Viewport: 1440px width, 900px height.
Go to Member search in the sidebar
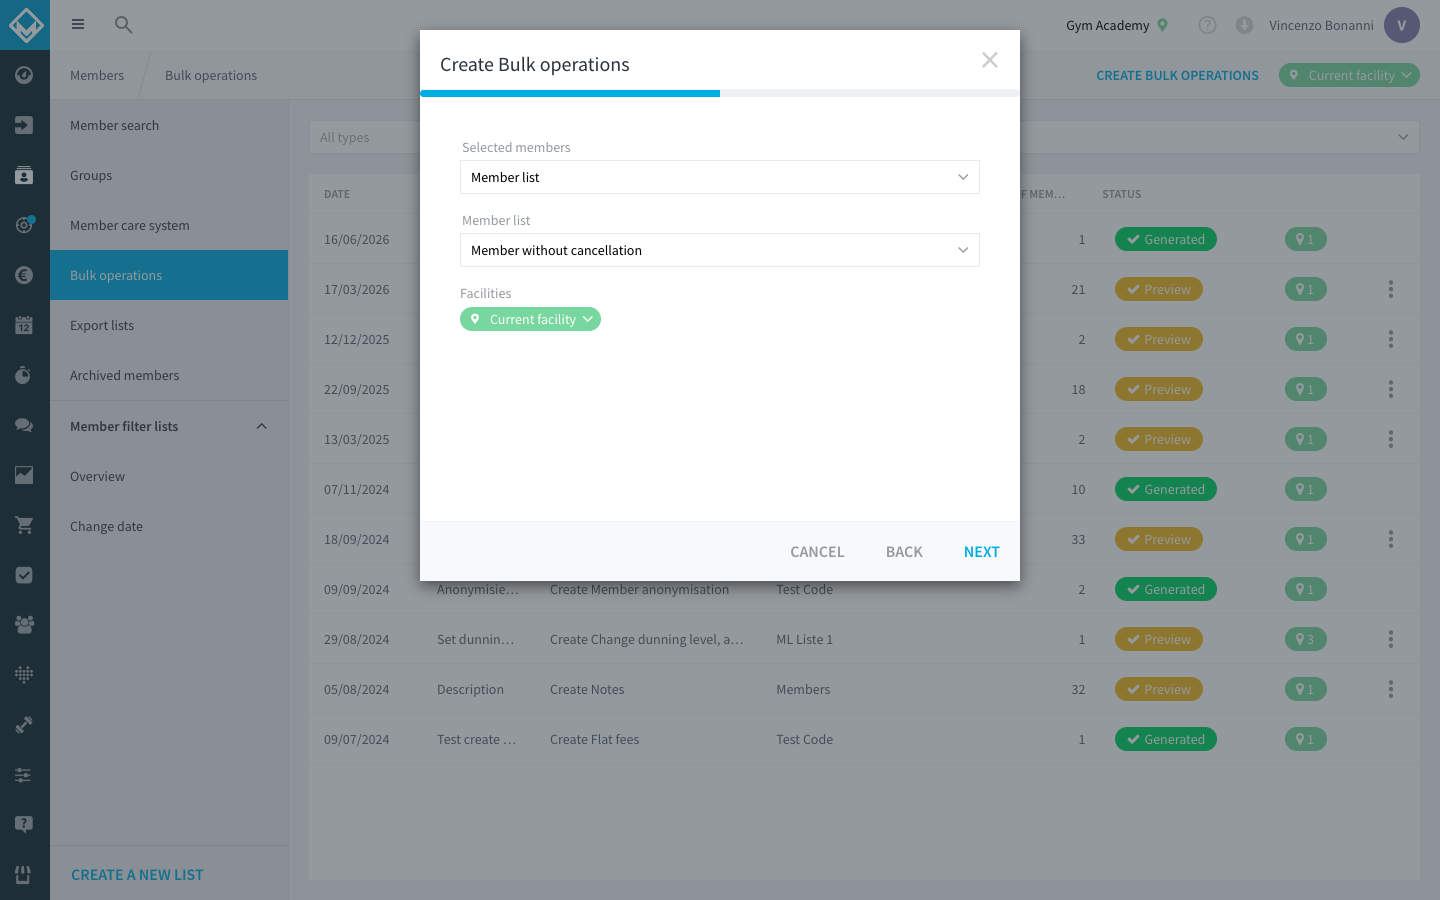169,125
